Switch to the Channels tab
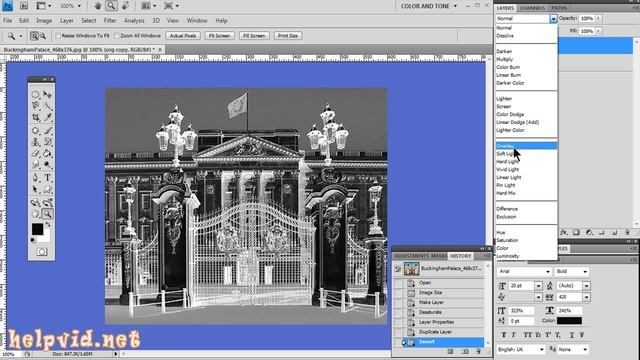640x360 pixels. pos(532,8)
